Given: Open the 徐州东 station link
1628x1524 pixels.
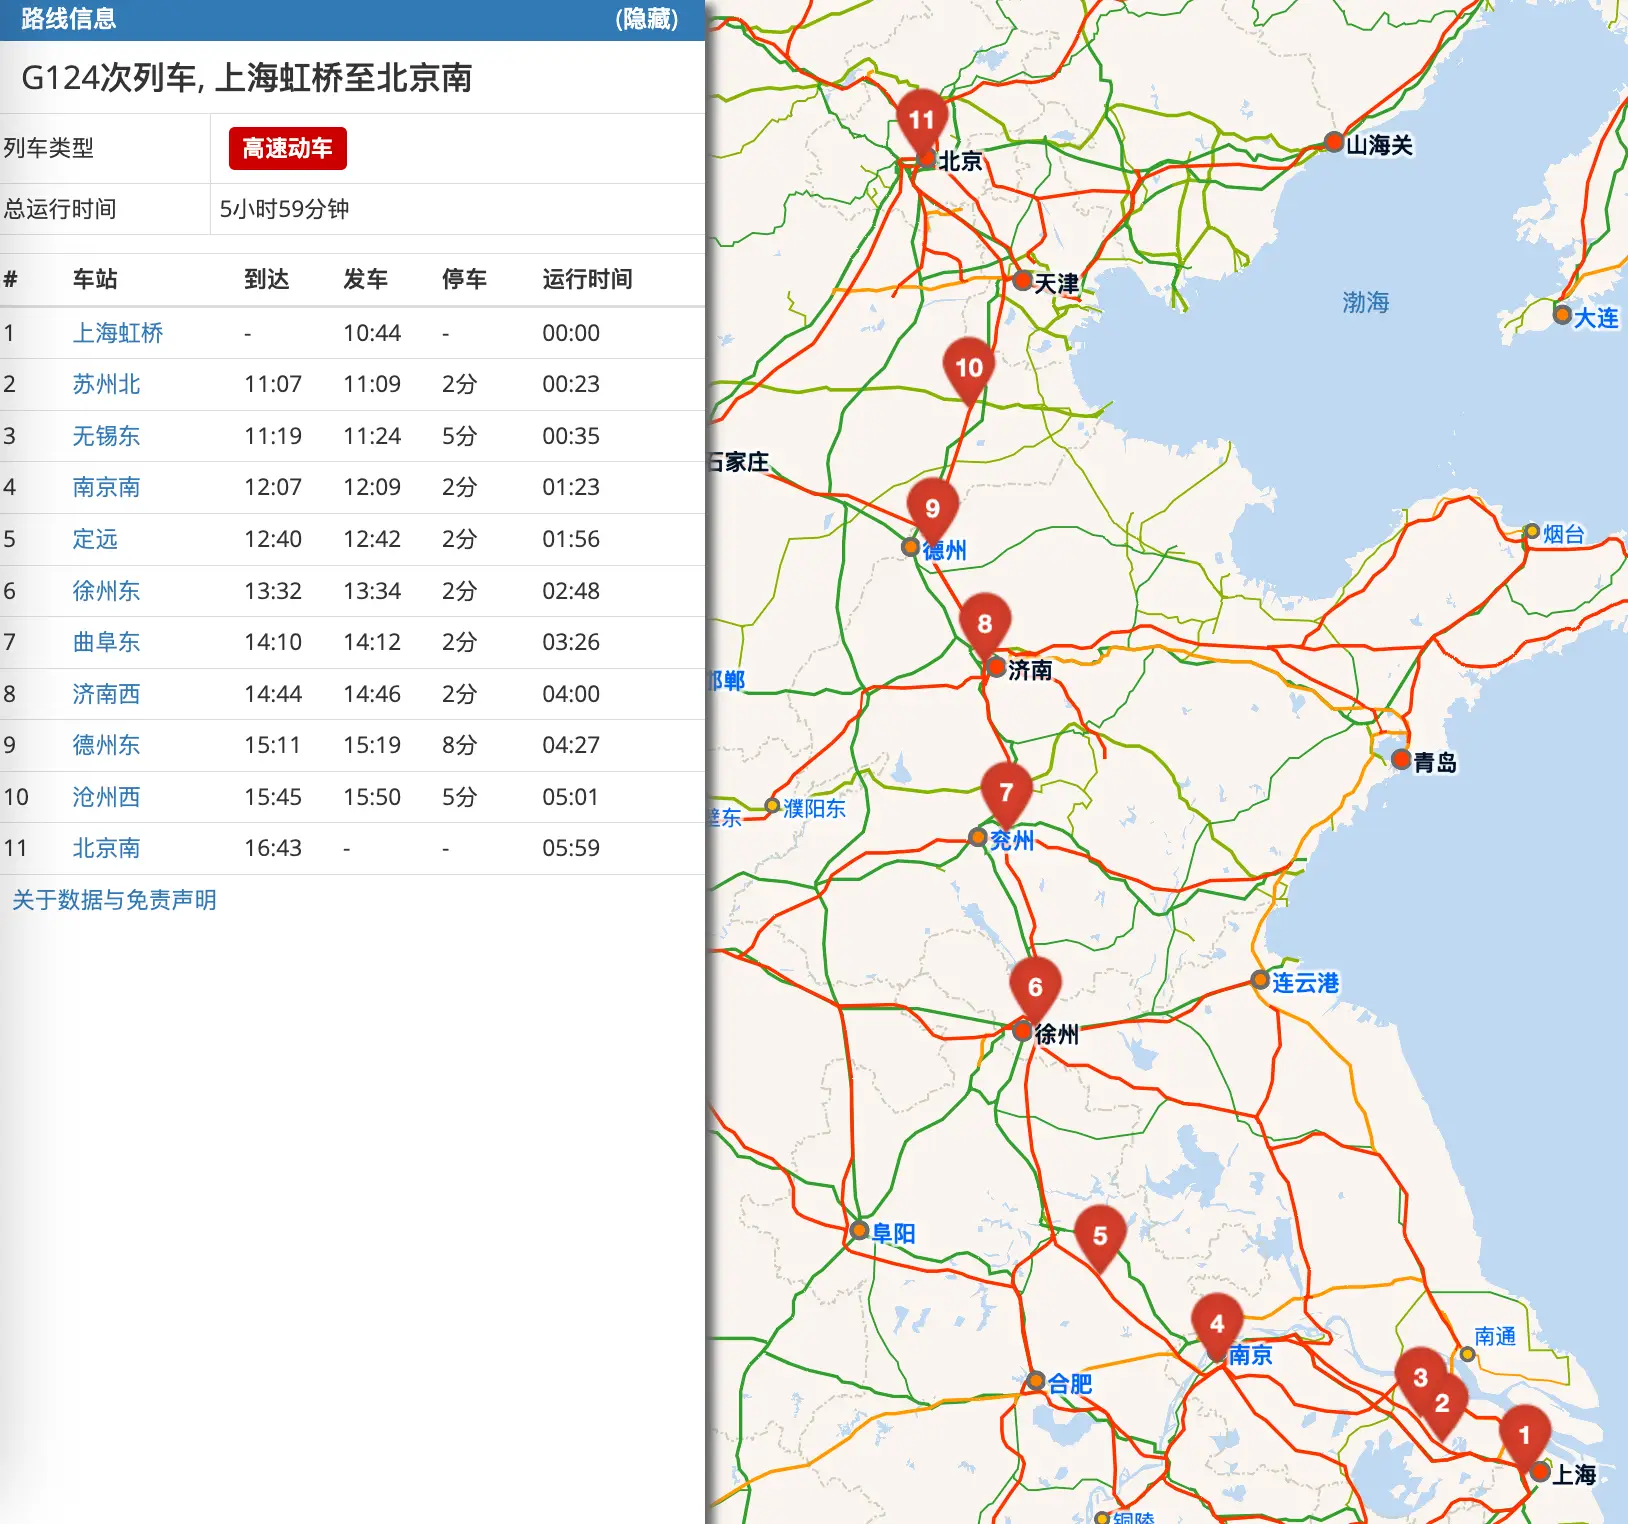Looking at the screenshot, I should pos(106,591).
